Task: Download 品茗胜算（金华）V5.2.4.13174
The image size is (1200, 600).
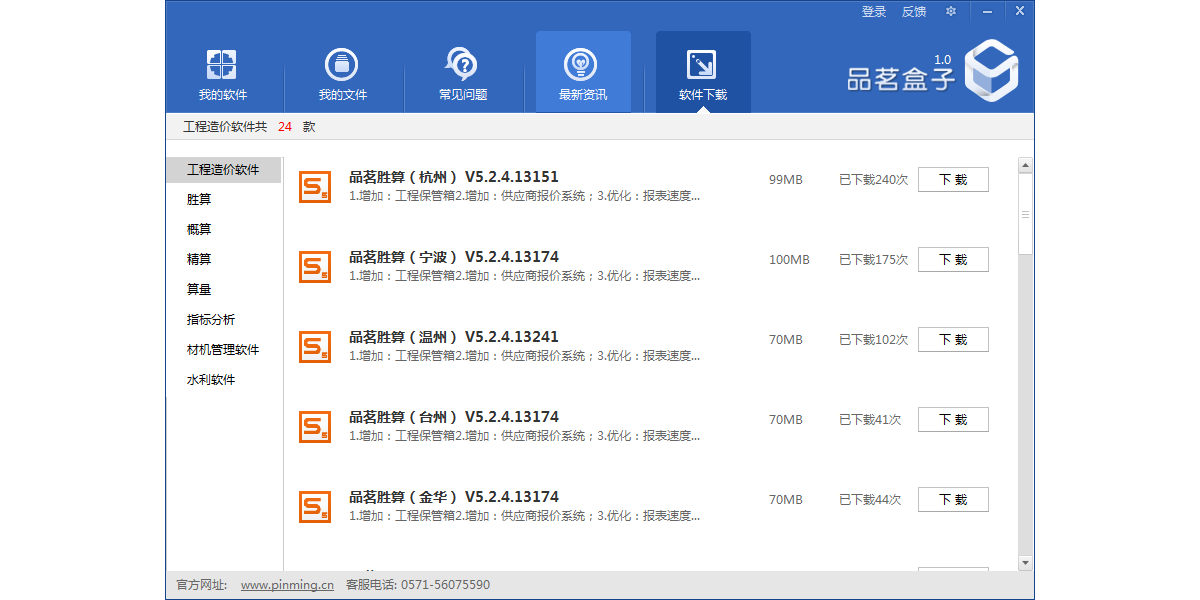Action: click(953, 500)
